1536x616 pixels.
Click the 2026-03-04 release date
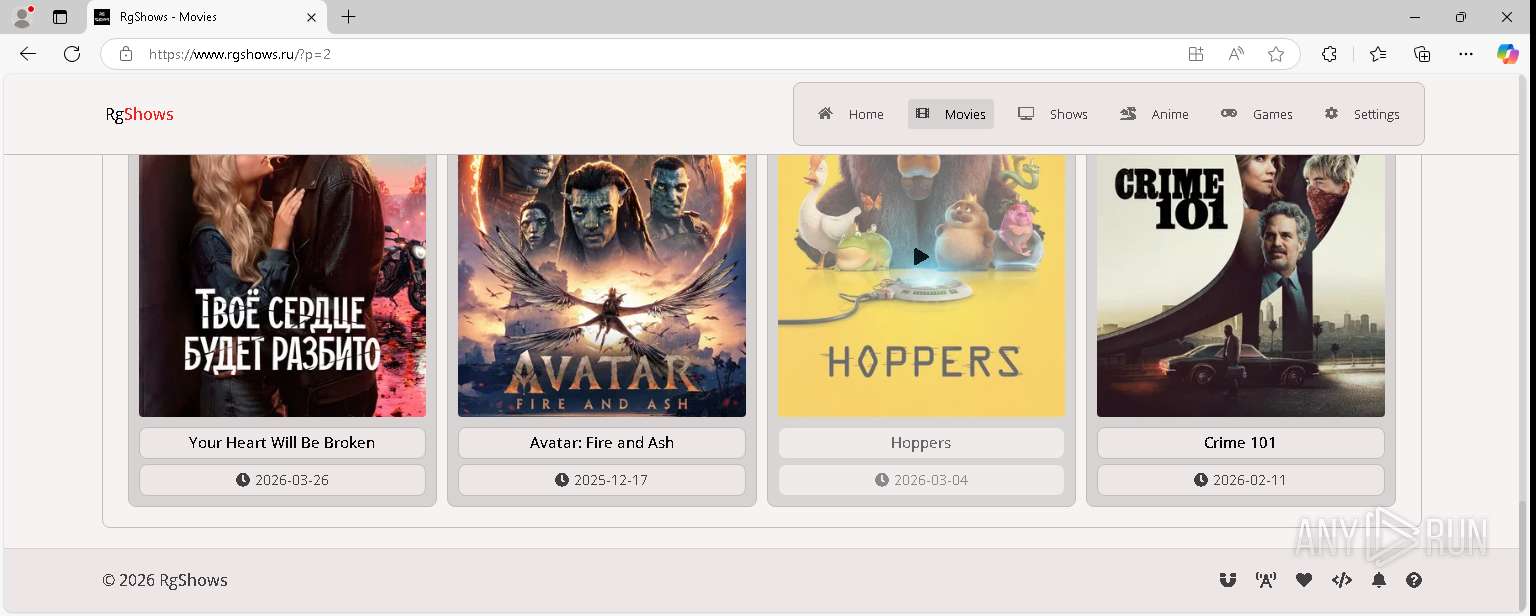[x=921, y=480]
